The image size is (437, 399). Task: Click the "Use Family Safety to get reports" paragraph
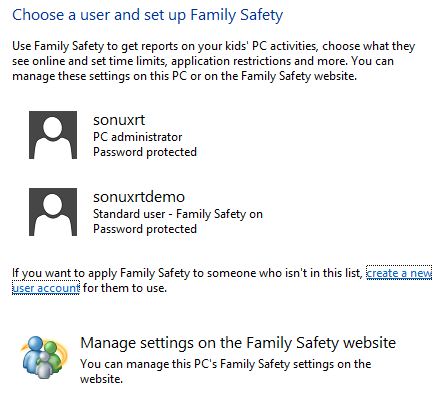coord(213,61)
